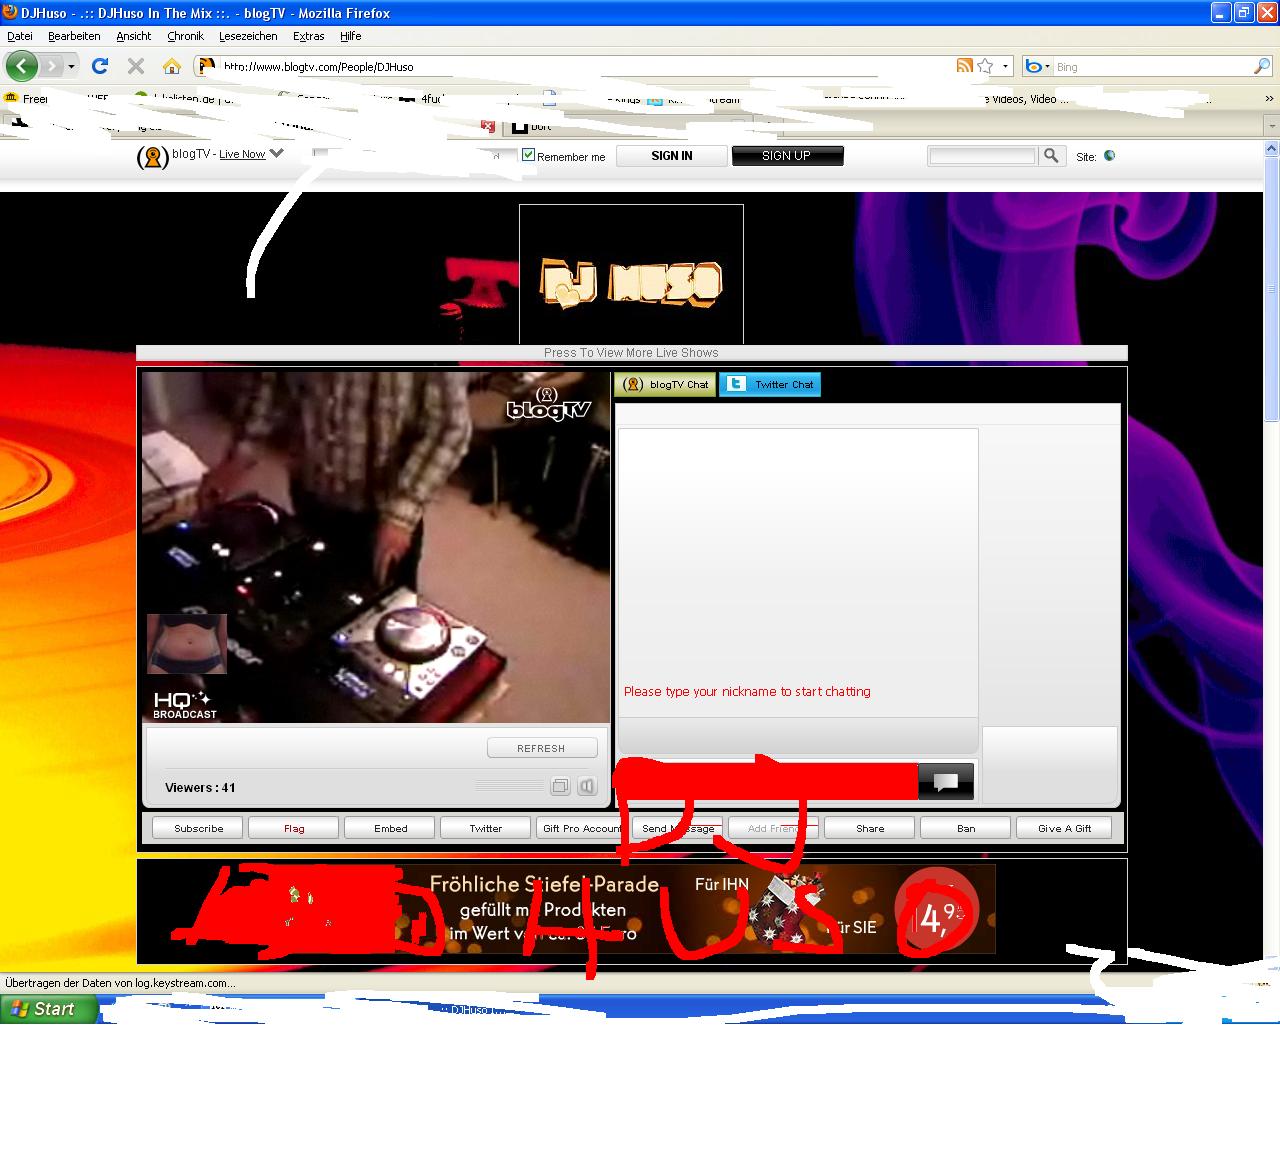Open the Windows Start button

pos(49,1009)
